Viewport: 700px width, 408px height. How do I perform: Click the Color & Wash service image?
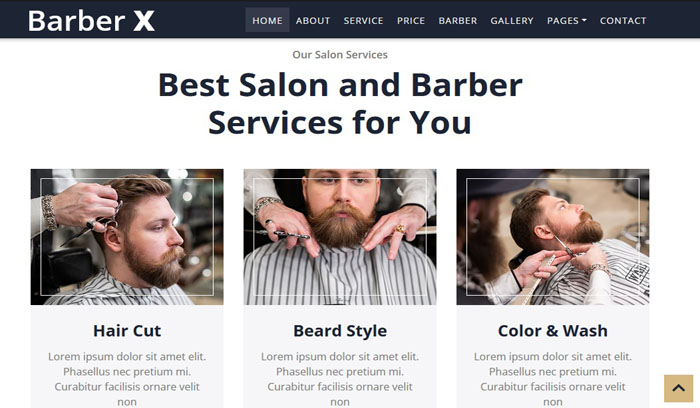[553, 237]
